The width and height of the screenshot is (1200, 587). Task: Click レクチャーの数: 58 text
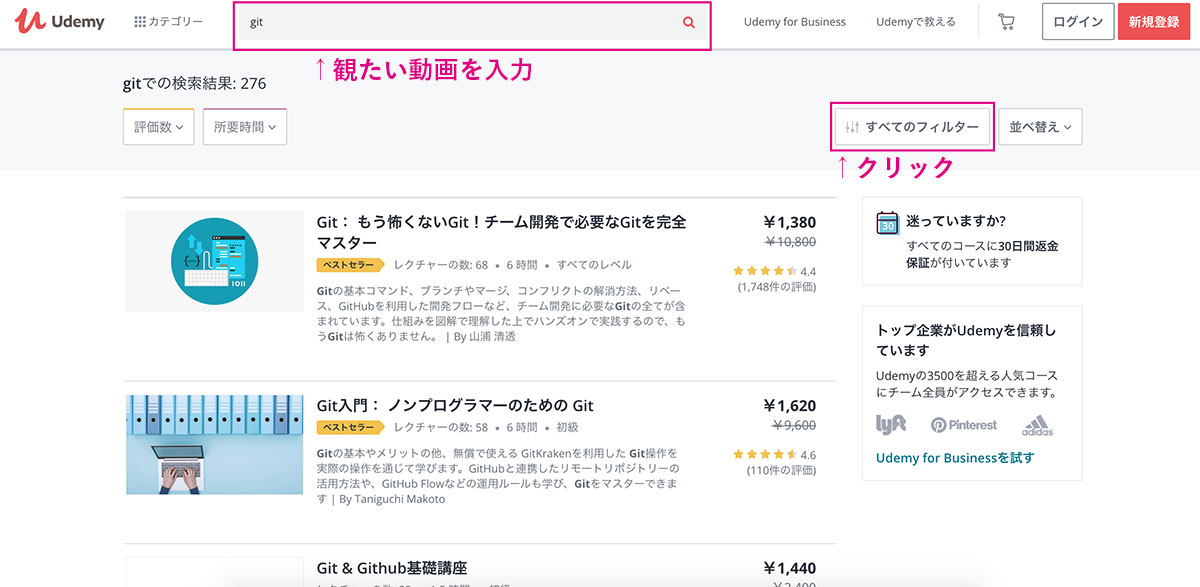441,427
